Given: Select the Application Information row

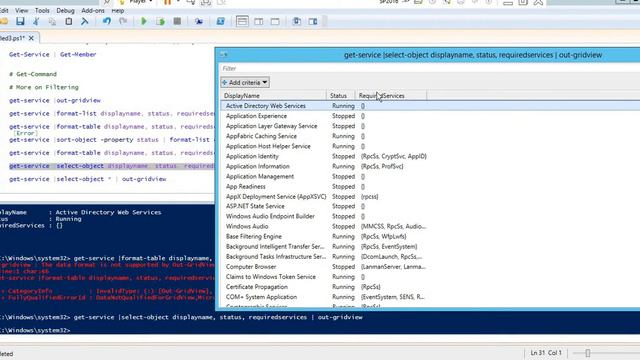Looking at the screenshot, I should pos(430,167).
